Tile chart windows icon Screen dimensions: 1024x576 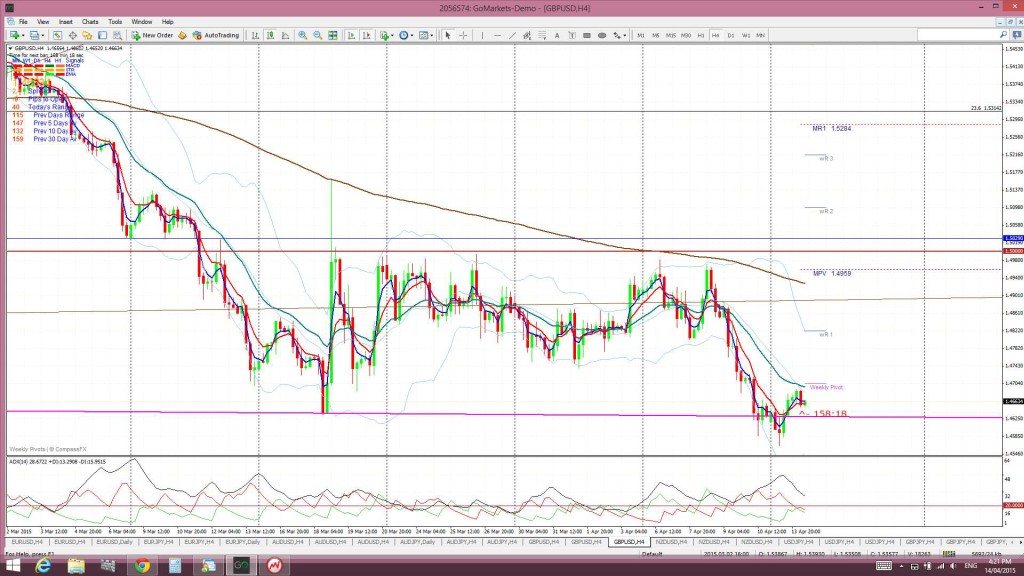pos(333,35)
